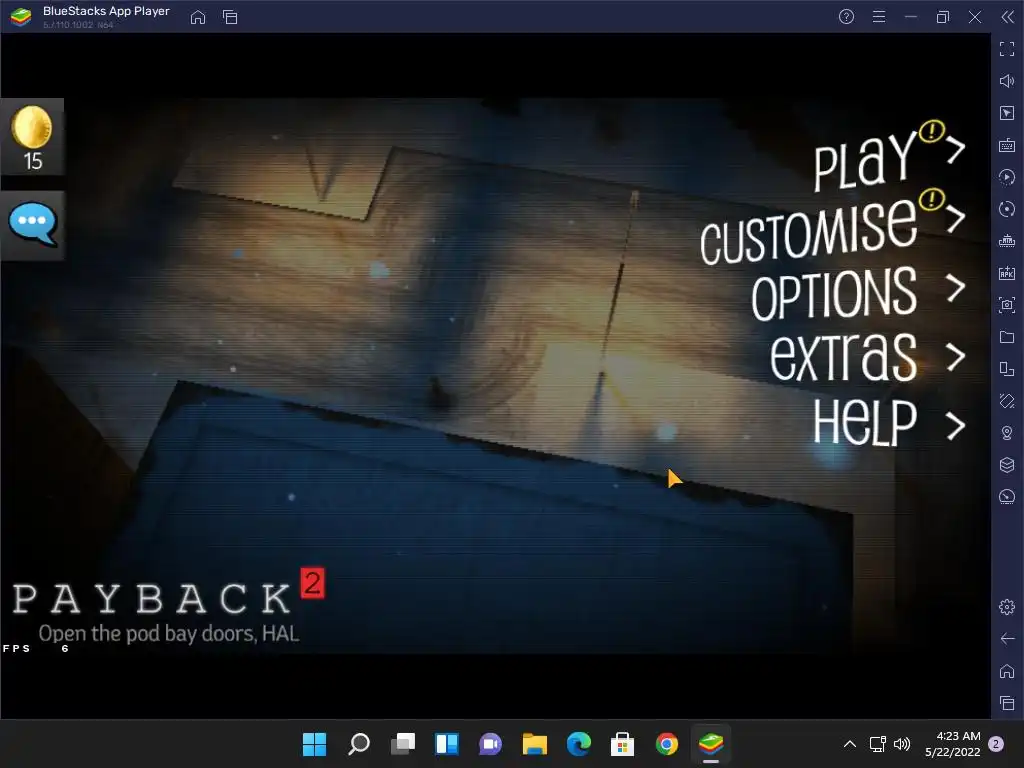Tap the gold coin balance showing 15

(32, 137)
